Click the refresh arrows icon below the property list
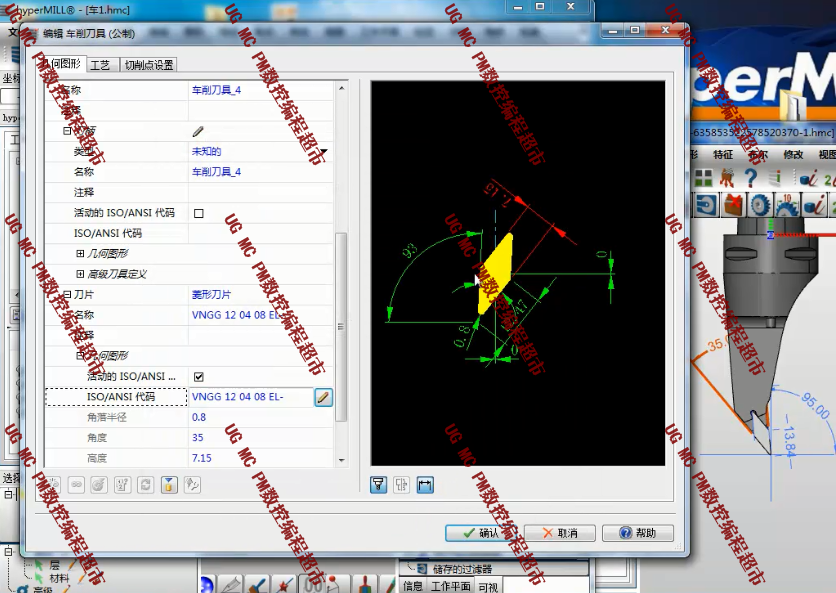The width and height of the screenshot is (836, 593). point(146,485)
